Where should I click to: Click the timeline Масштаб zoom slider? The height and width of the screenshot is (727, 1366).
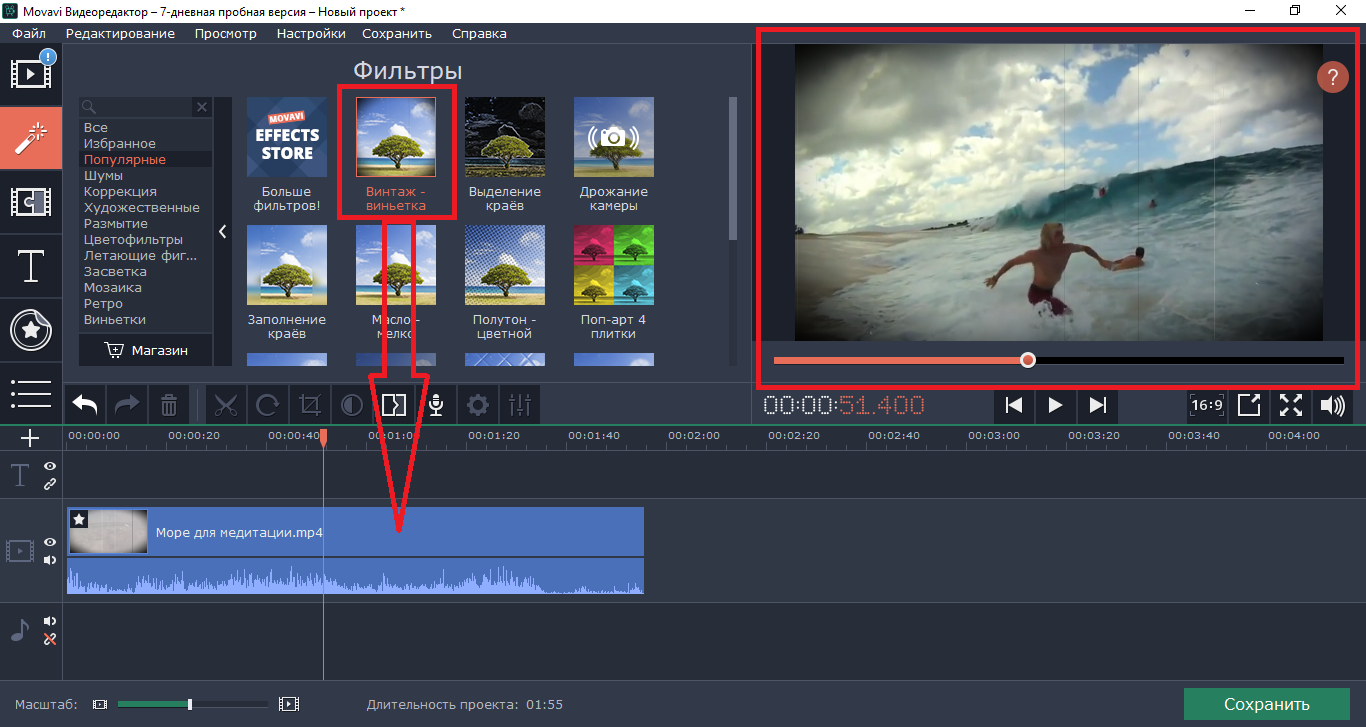click(x=190, y=704)
